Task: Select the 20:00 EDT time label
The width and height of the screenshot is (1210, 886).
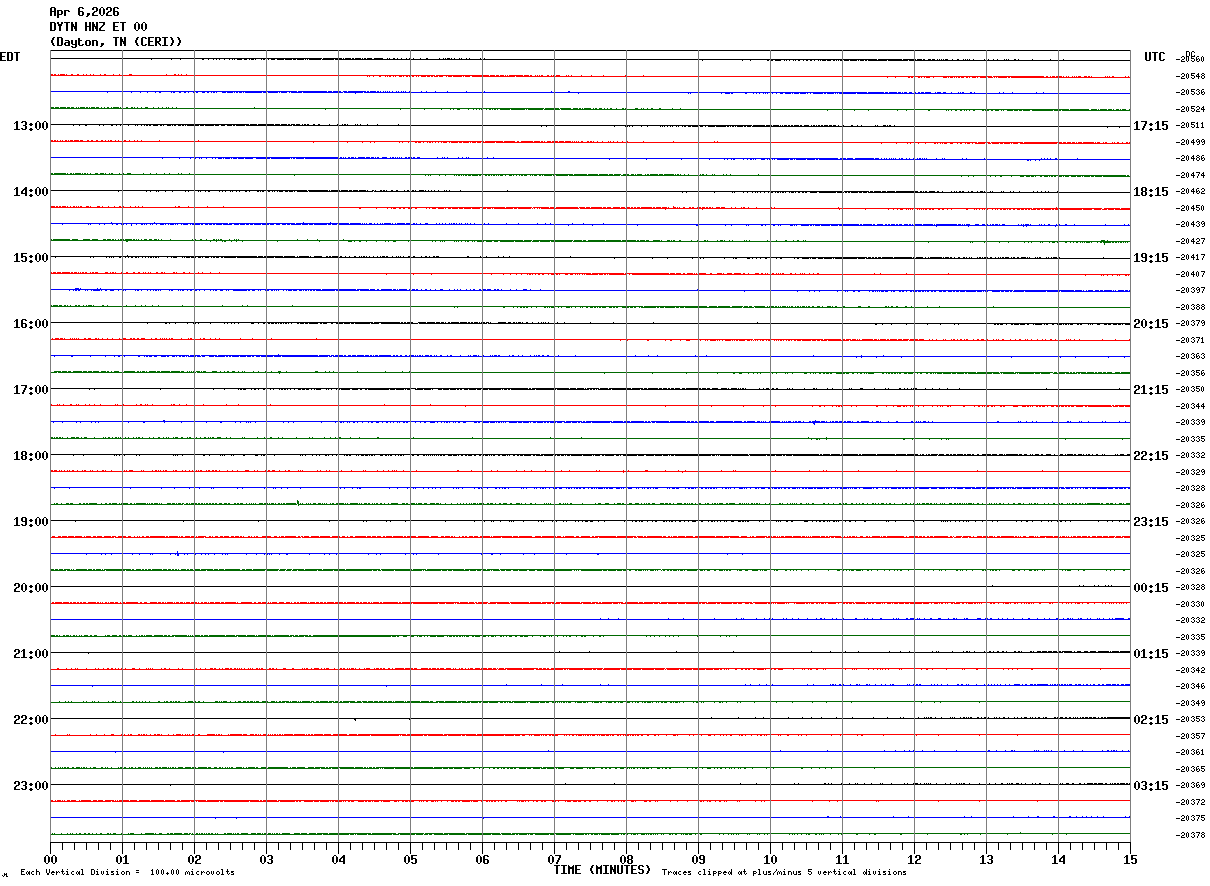Action: click(30, 588)
